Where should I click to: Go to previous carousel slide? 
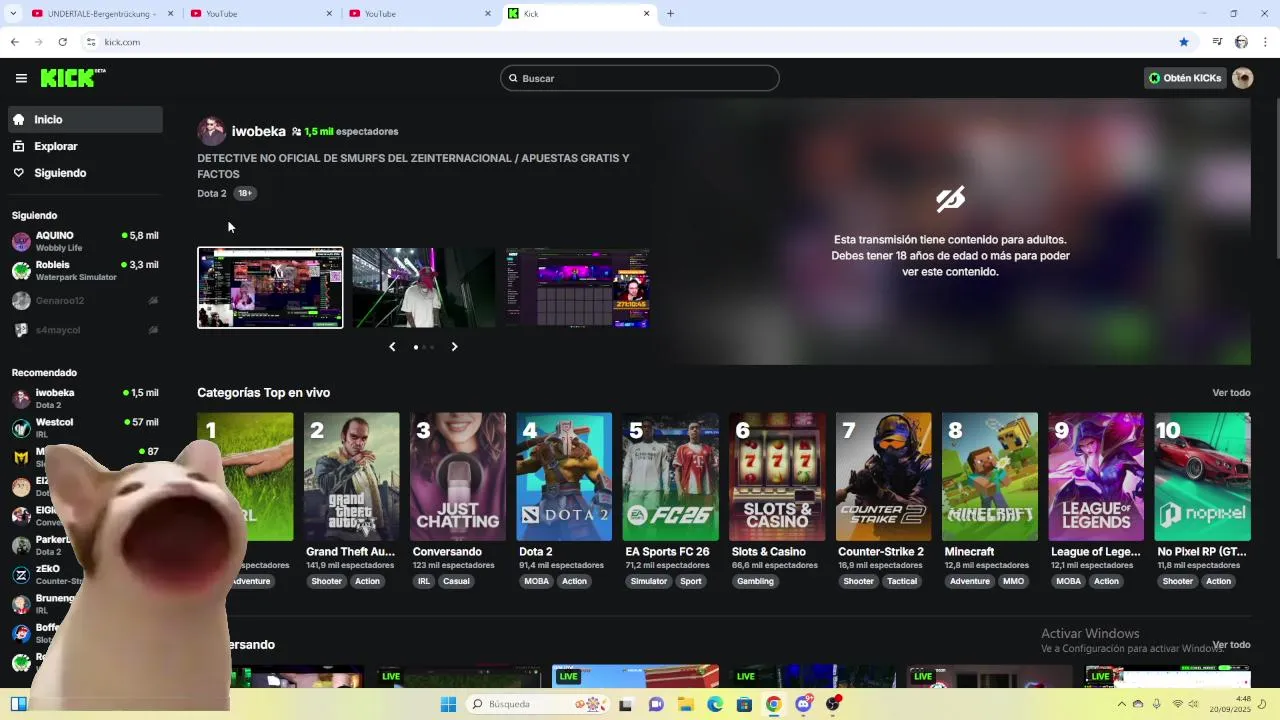(x=392, y=347)
